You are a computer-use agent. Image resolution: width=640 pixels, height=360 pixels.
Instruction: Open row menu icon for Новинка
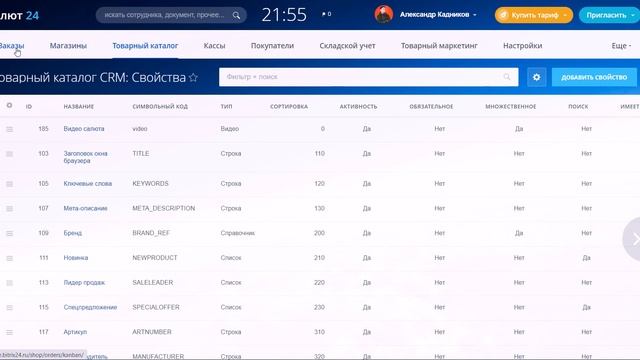click(x=9, y=258)
